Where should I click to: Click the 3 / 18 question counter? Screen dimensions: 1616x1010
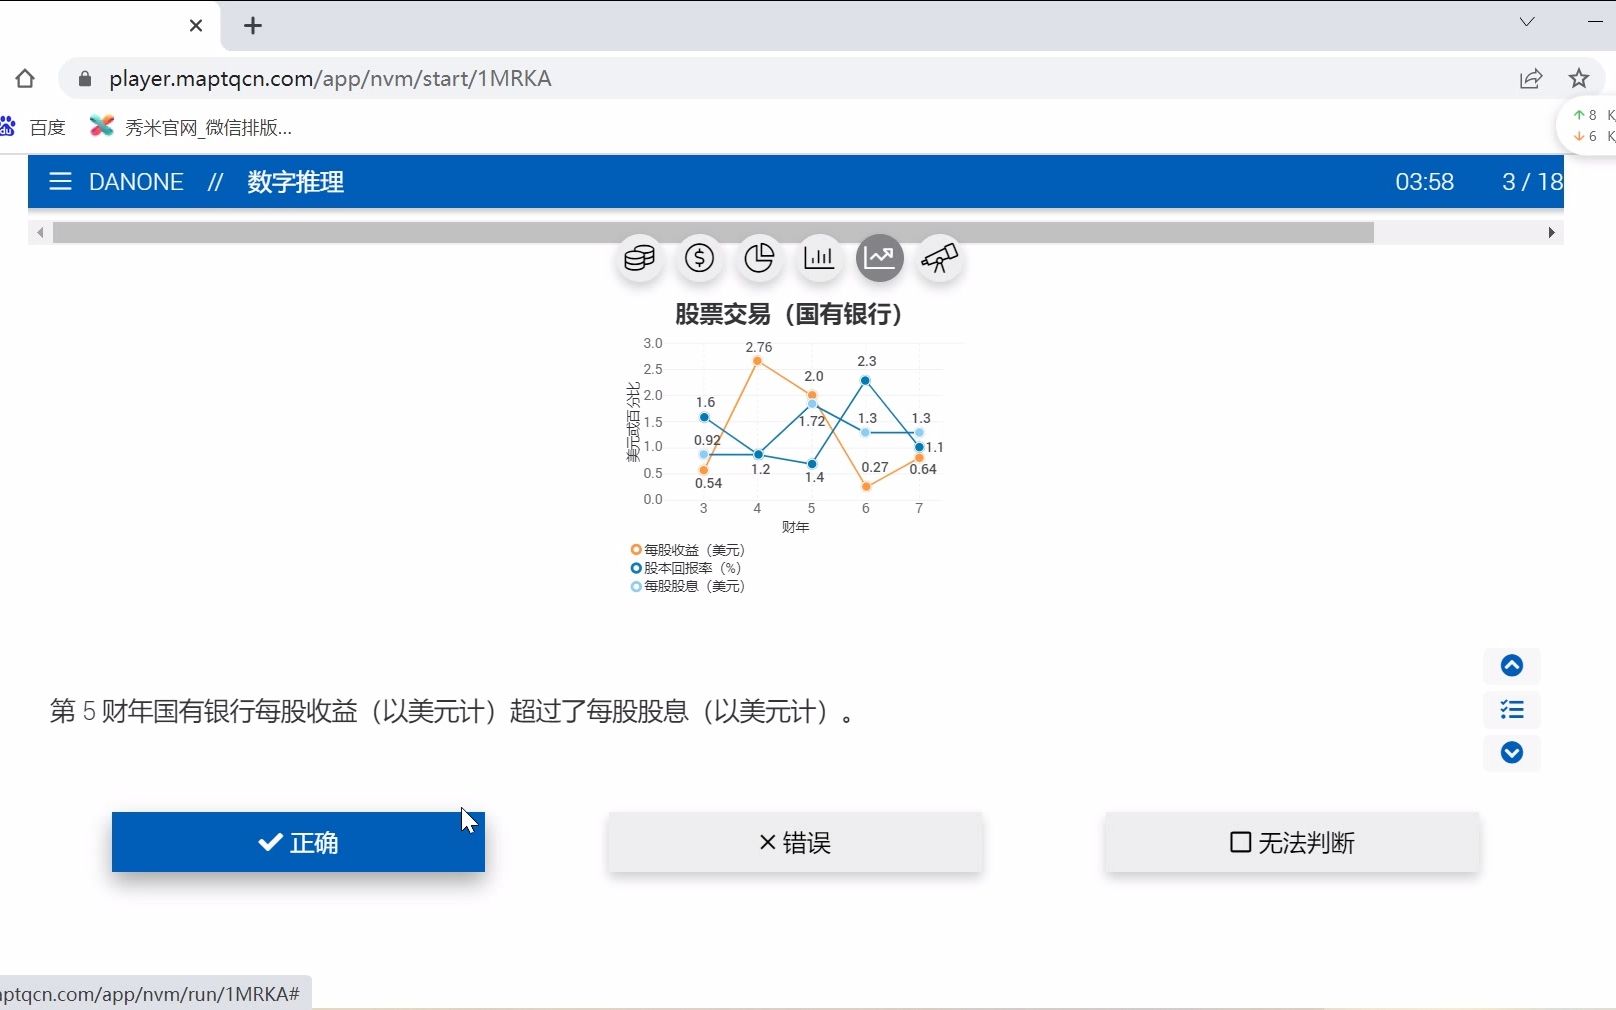(x=1532, y=182)
